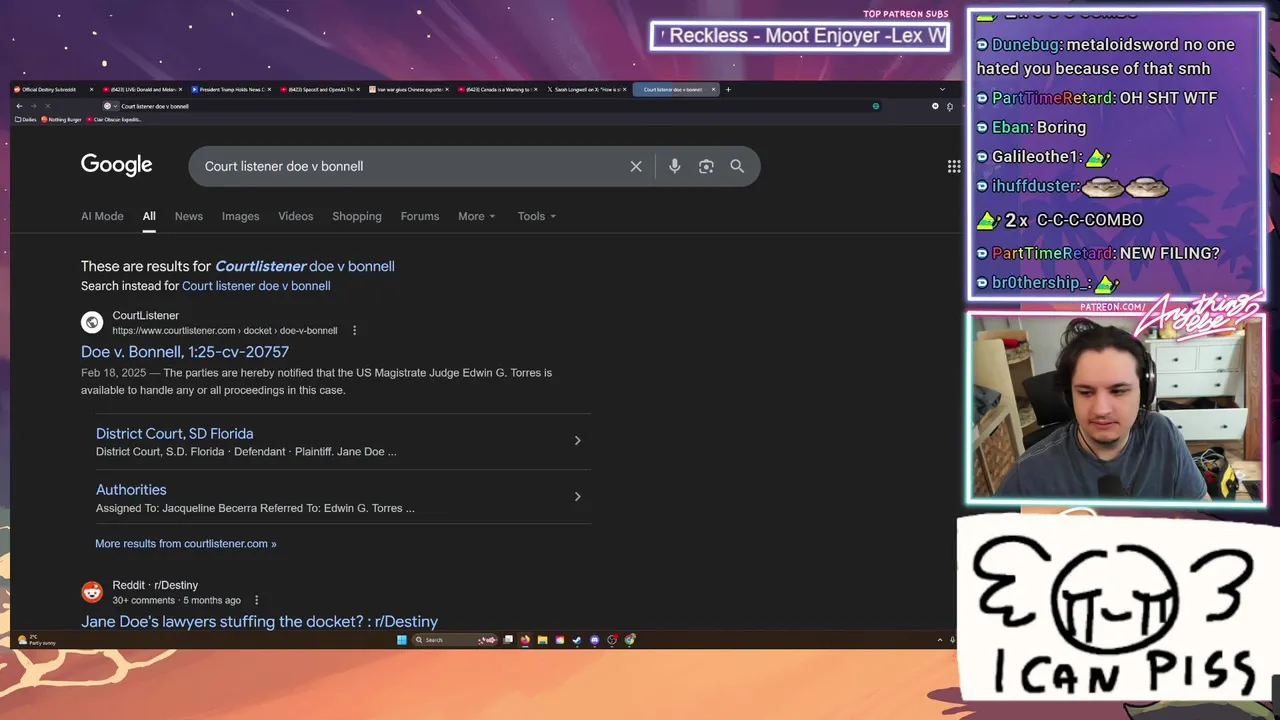Expand the More search filters dropdown
Image resolution: width=1280 pixels, height=720 pixels.
476,216
